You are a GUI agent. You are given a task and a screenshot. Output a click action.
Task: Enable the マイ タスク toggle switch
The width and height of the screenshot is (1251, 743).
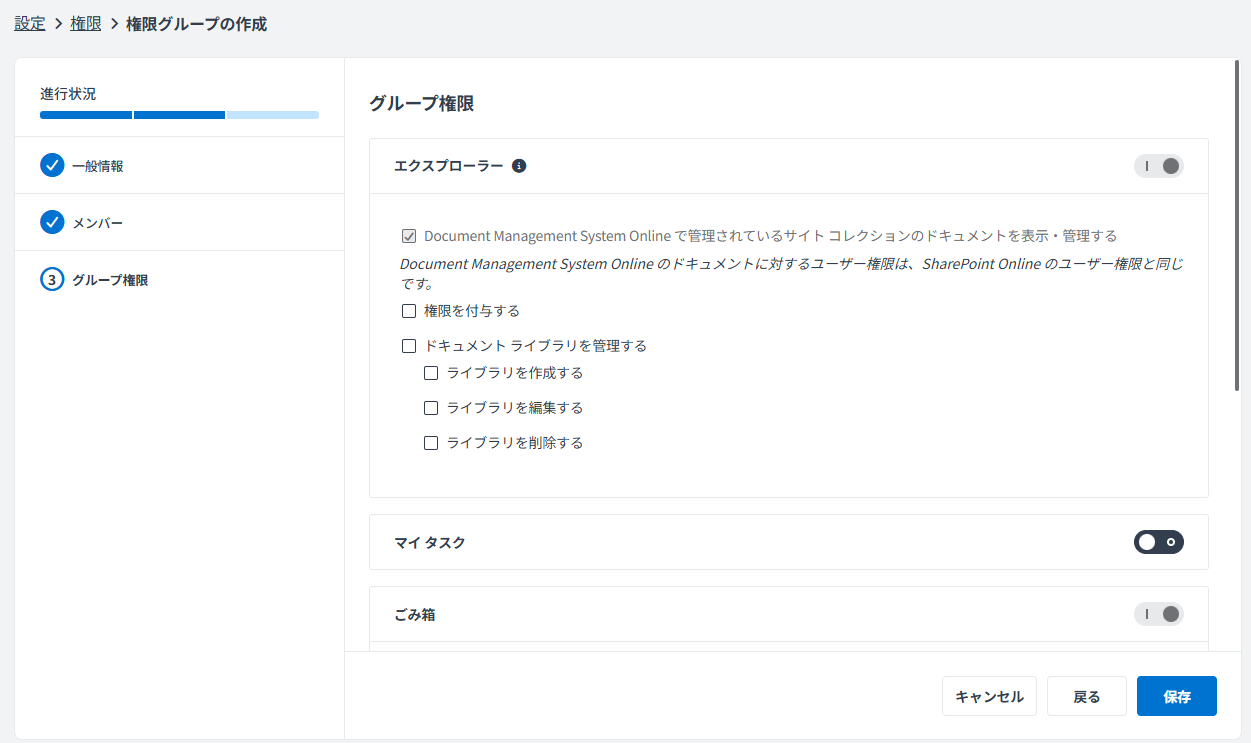(x=1158, y=542)
